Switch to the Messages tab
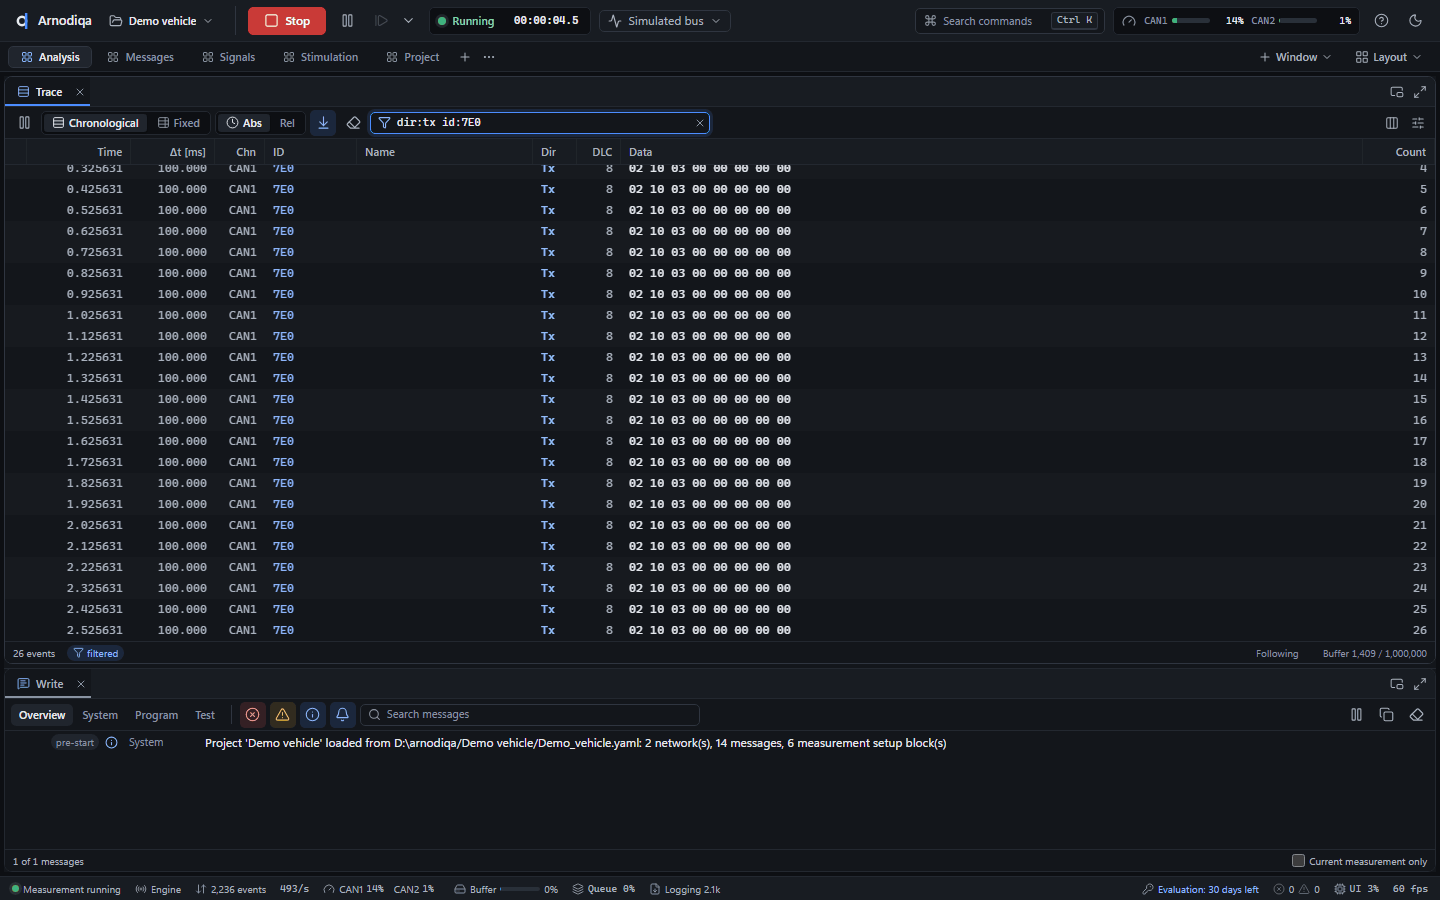The width and height of the screenshot is (1440, 900). click(141, 57)
